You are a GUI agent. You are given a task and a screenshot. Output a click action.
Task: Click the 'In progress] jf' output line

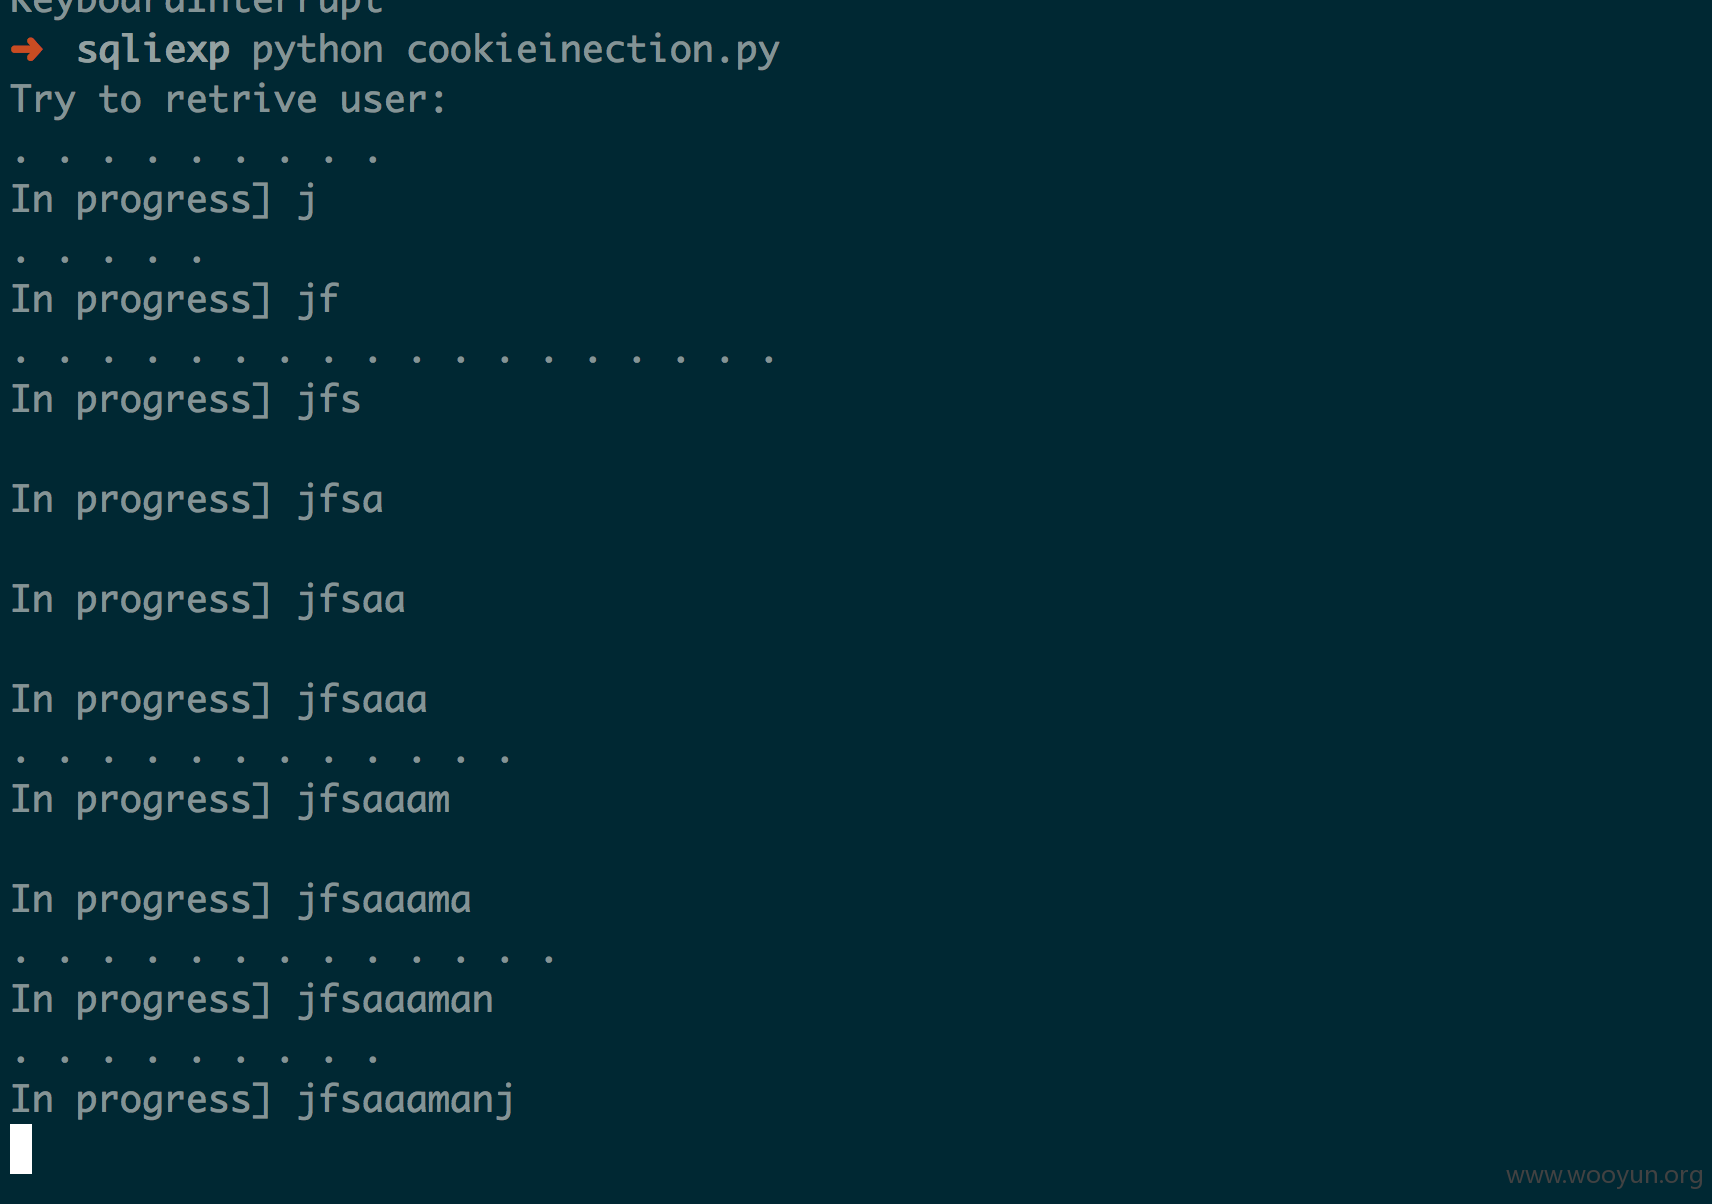(x=175, y=300)
